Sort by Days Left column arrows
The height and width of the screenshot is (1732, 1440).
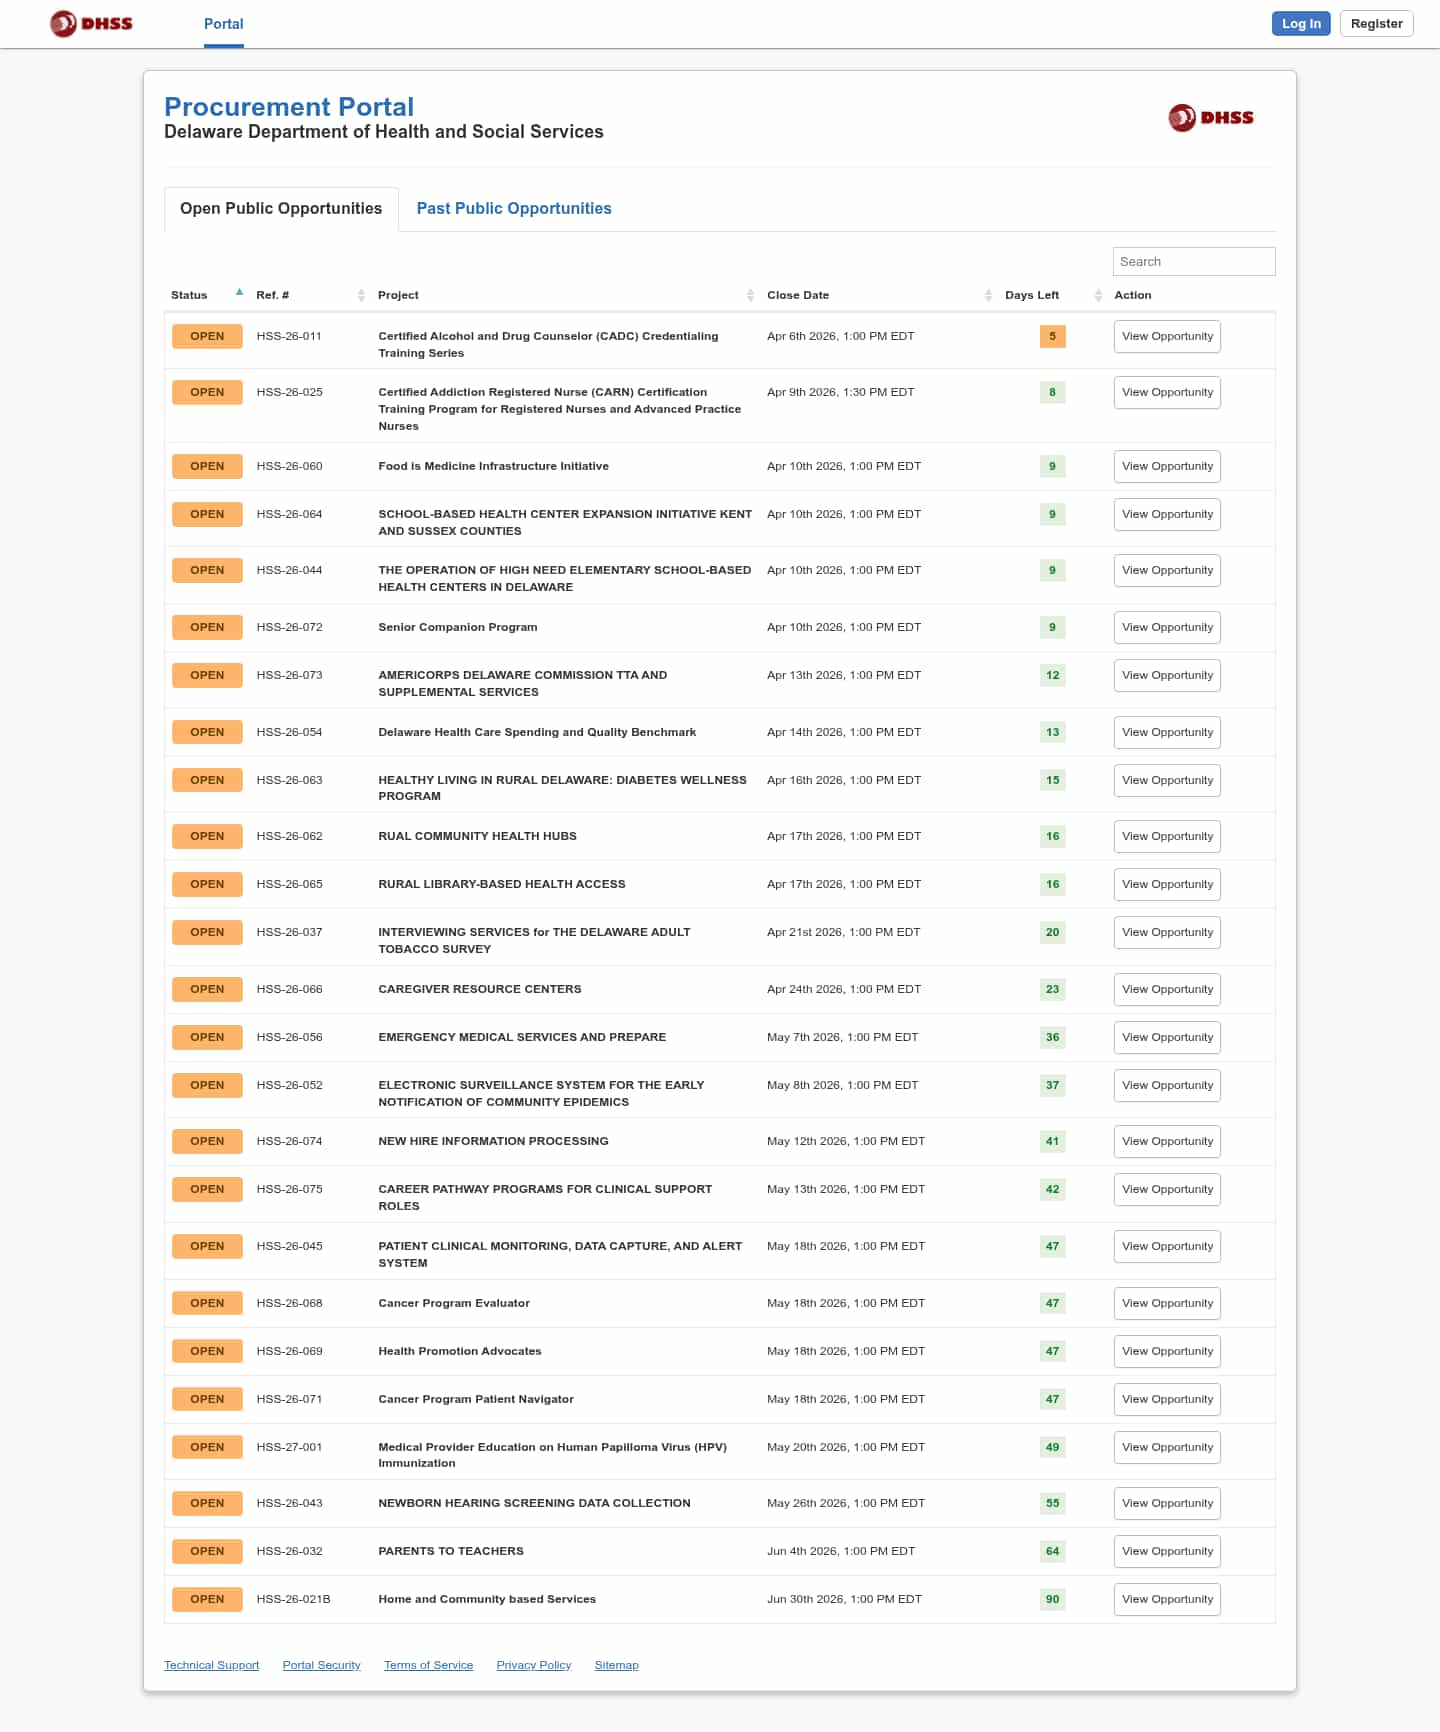tap(1098, 295)
